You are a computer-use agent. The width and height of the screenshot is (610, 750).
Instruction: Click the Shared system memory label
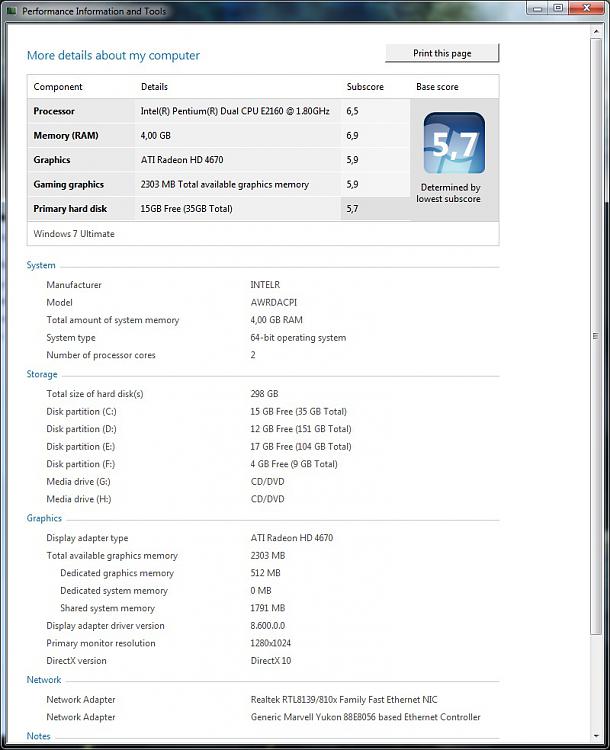point(108,608)
